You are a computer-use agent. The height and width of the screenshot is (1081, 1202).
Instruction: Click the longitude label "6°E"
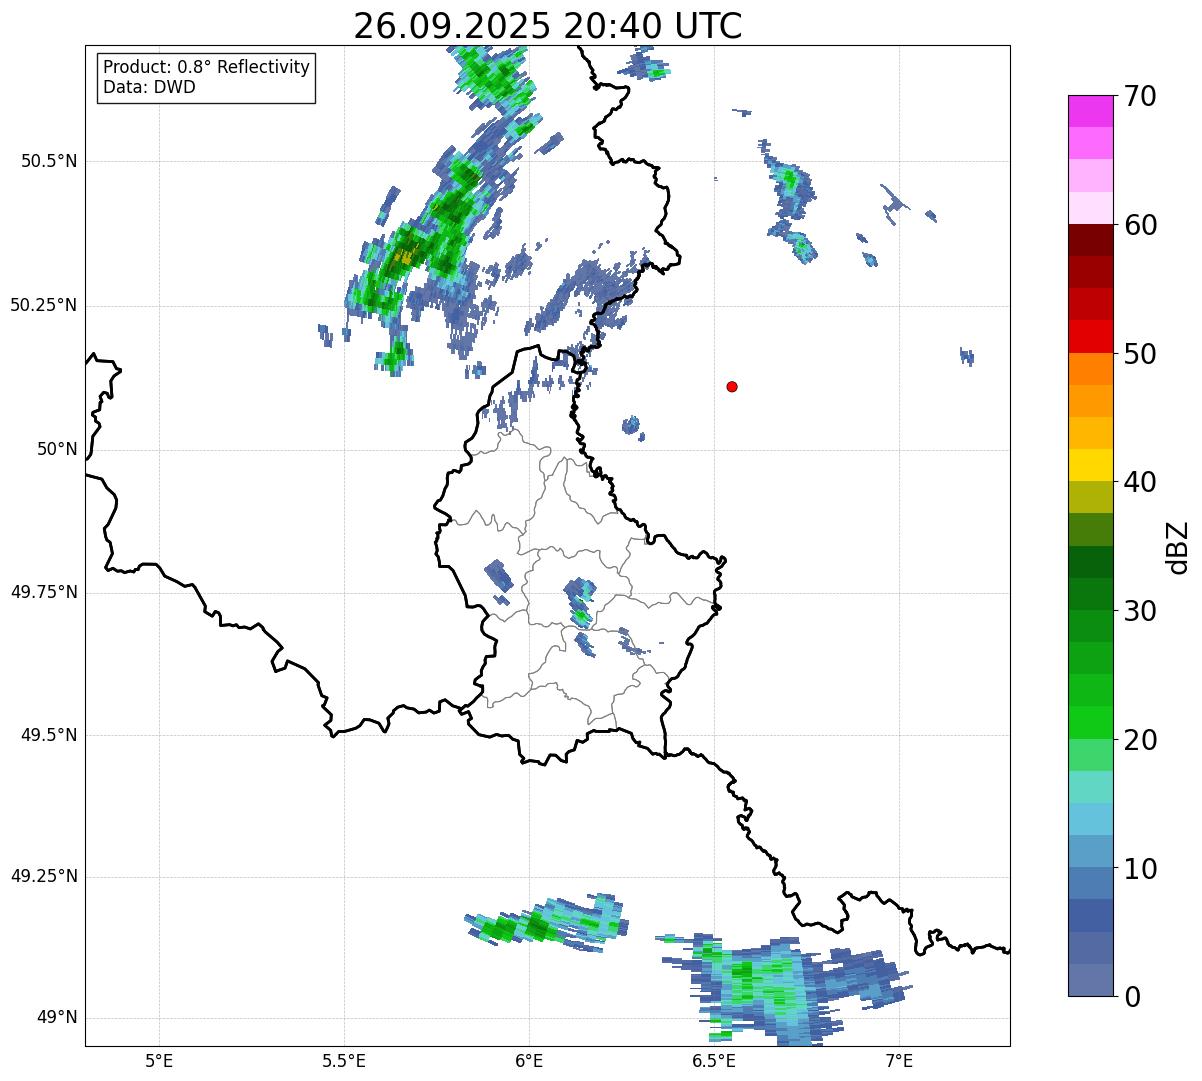click(529, 1061)
